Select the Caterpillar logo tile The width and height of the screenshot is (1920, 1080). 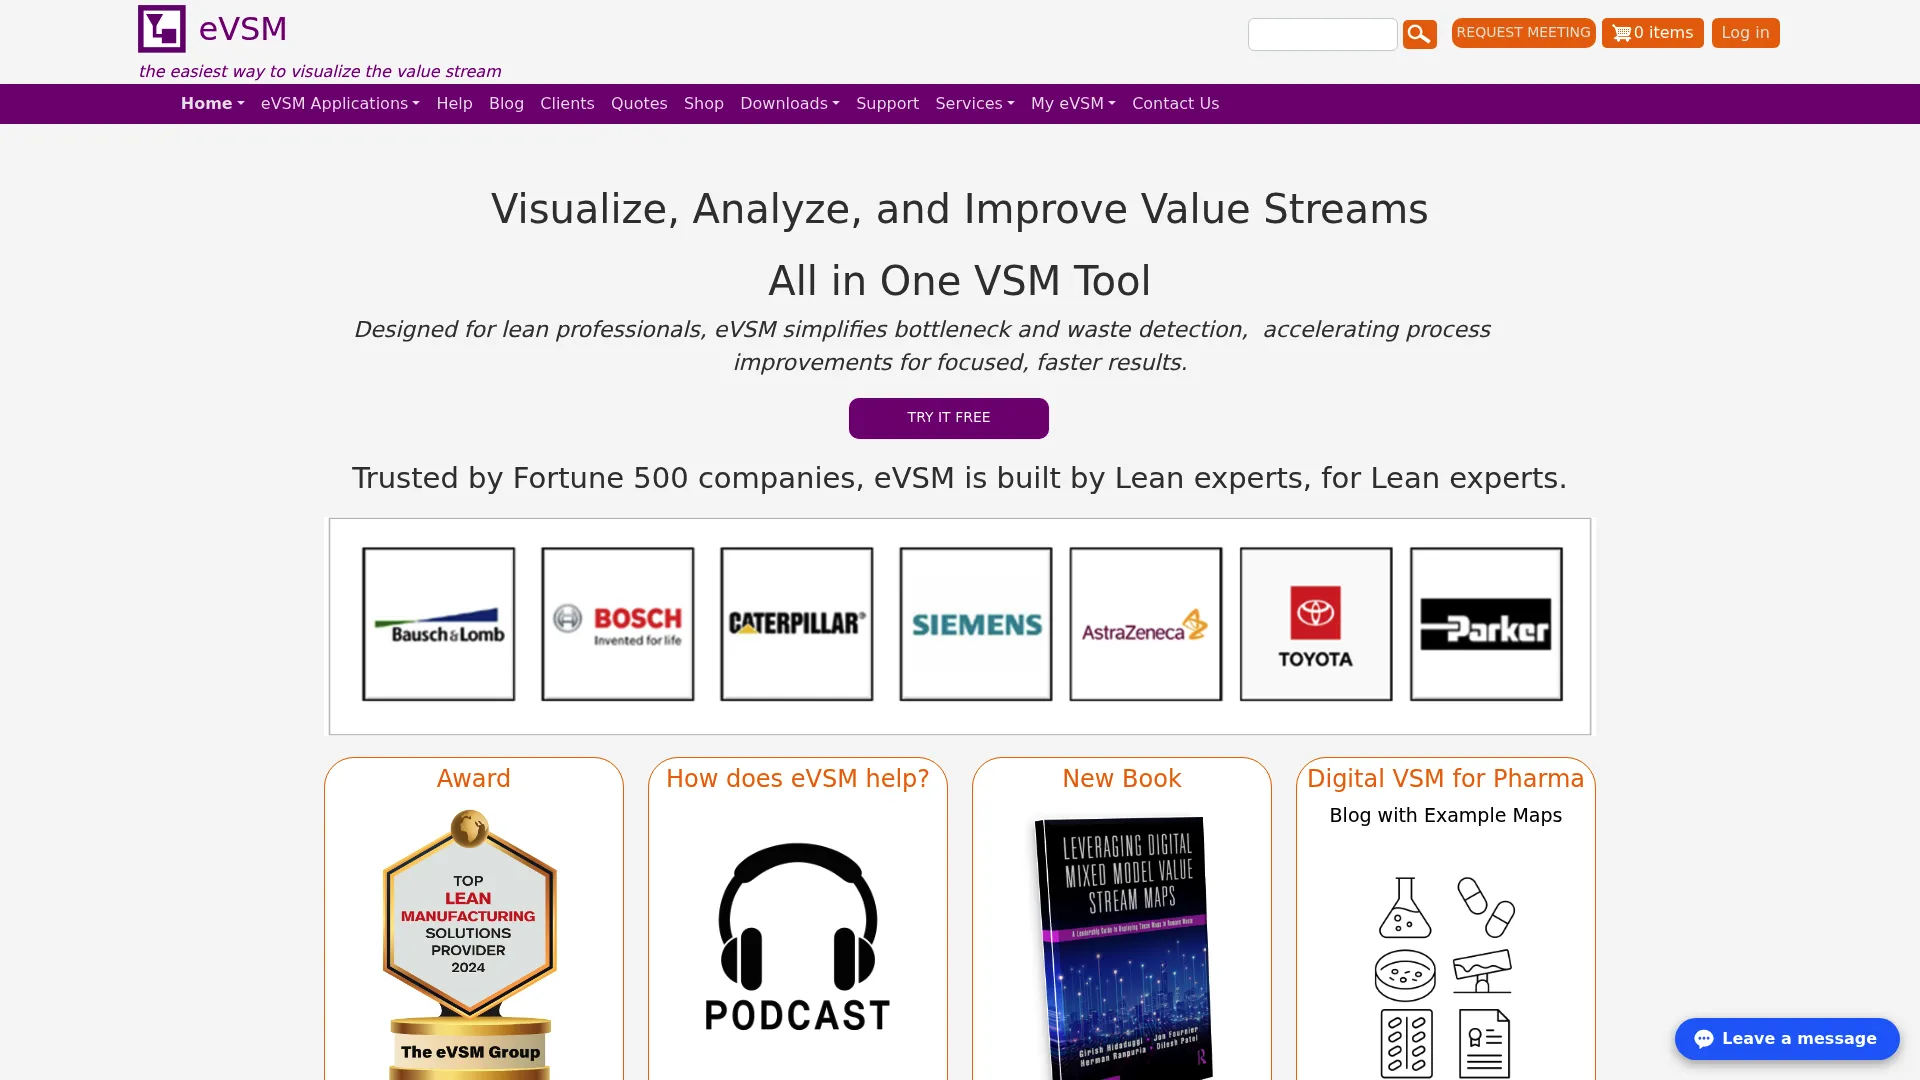(797, 624)
